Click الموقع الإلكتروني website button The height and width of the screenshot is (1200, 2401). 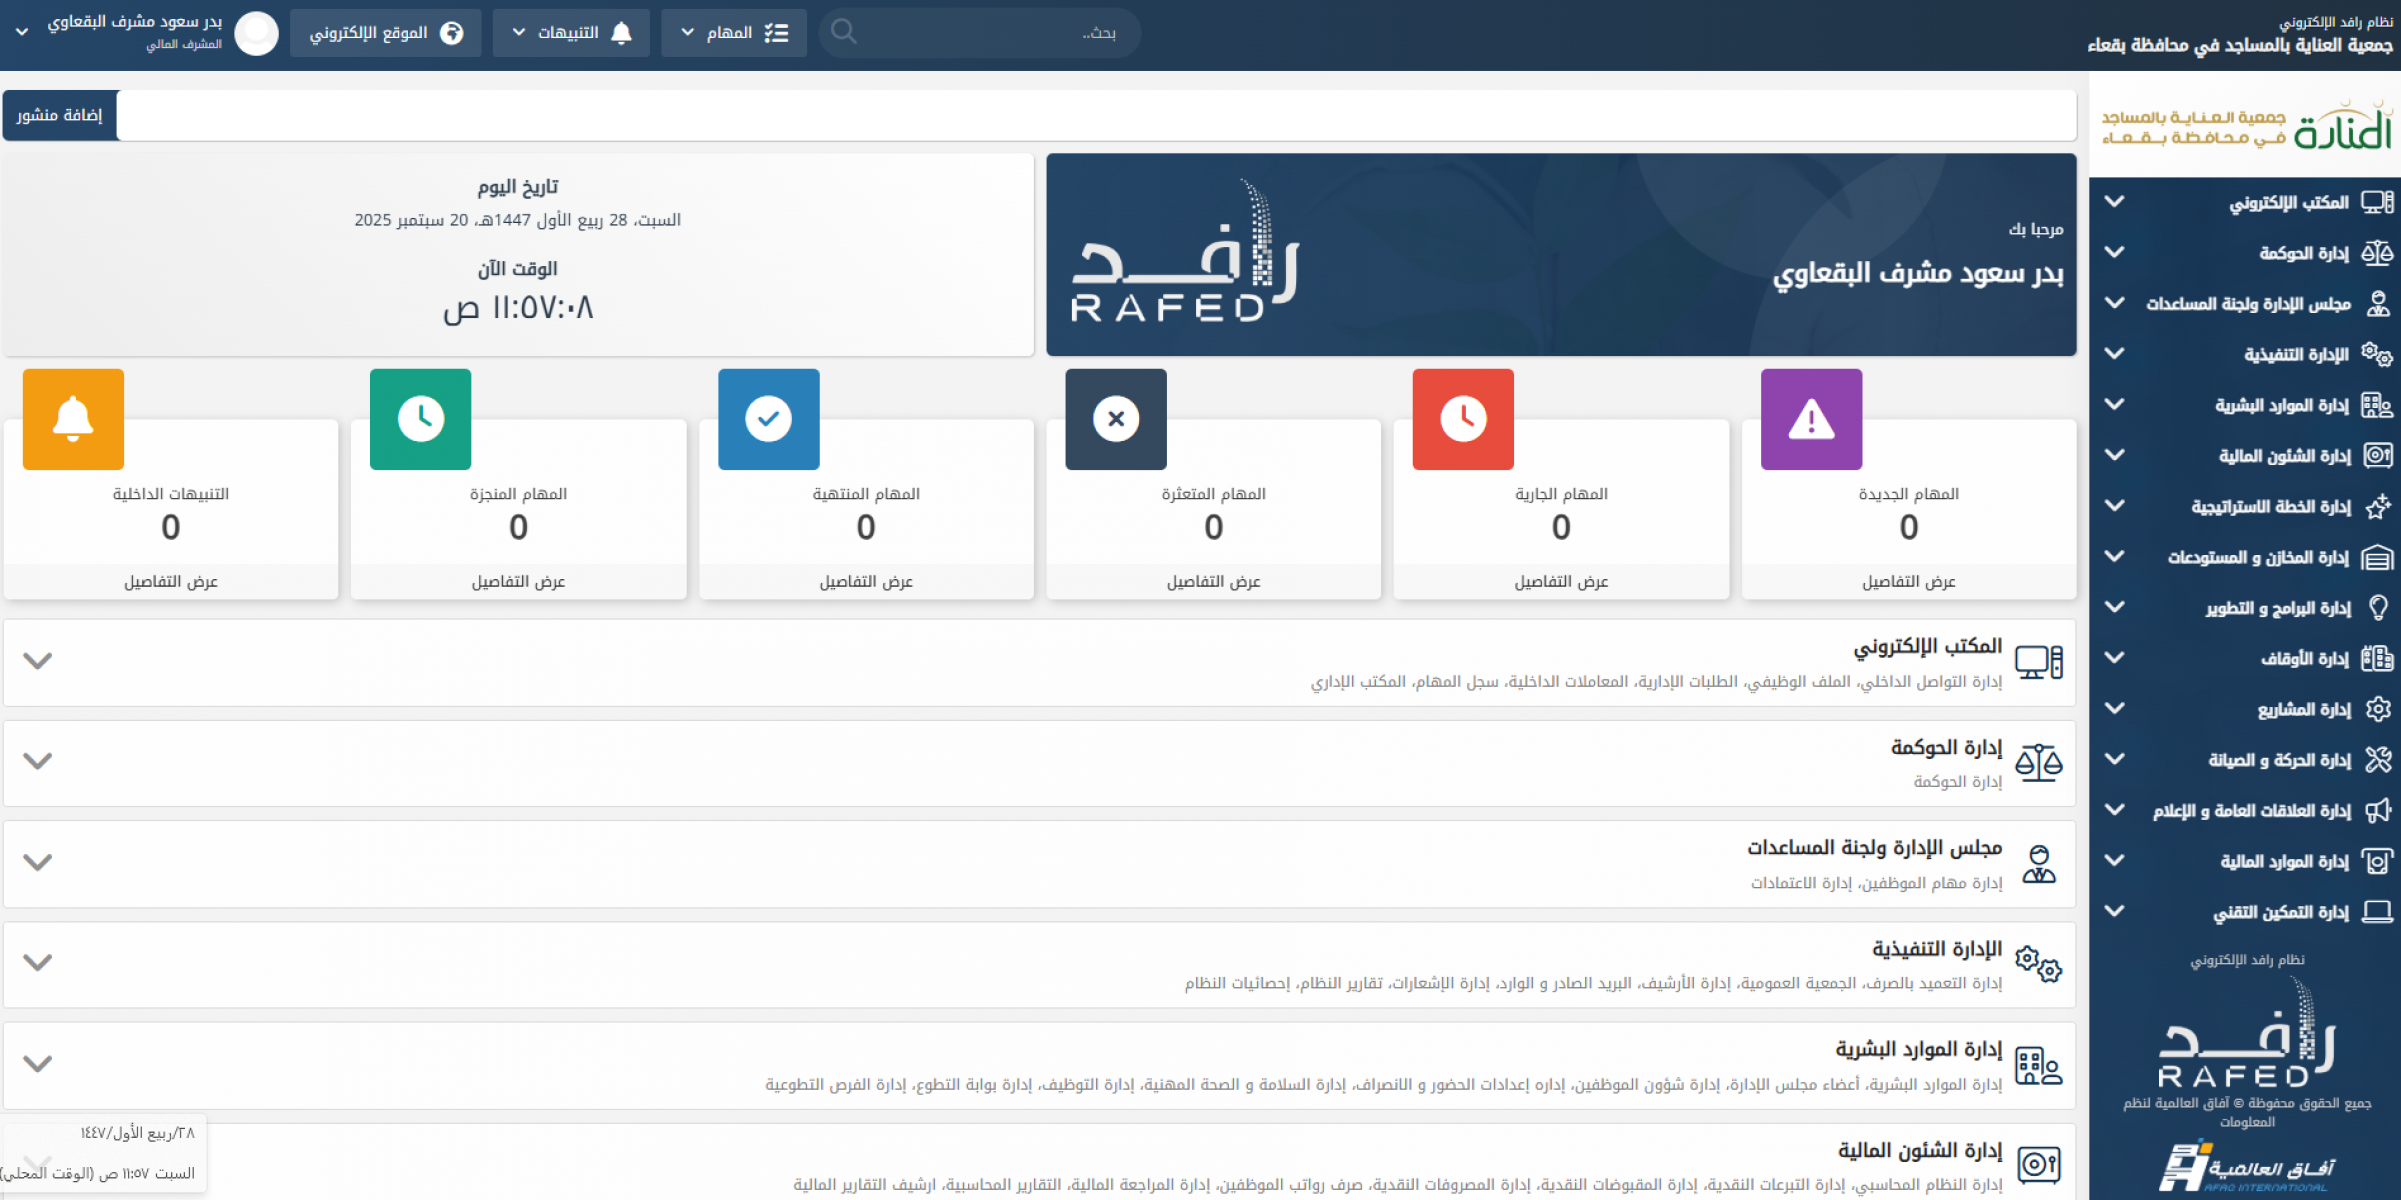[385, 33]
